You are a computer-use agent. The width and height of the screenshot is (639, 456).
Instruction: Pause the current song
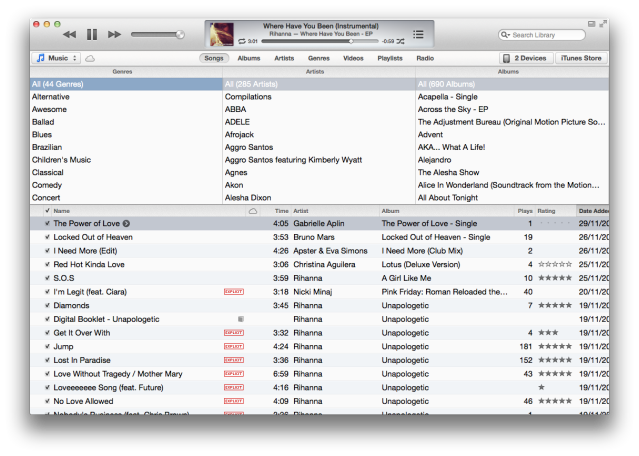point(92,35)
